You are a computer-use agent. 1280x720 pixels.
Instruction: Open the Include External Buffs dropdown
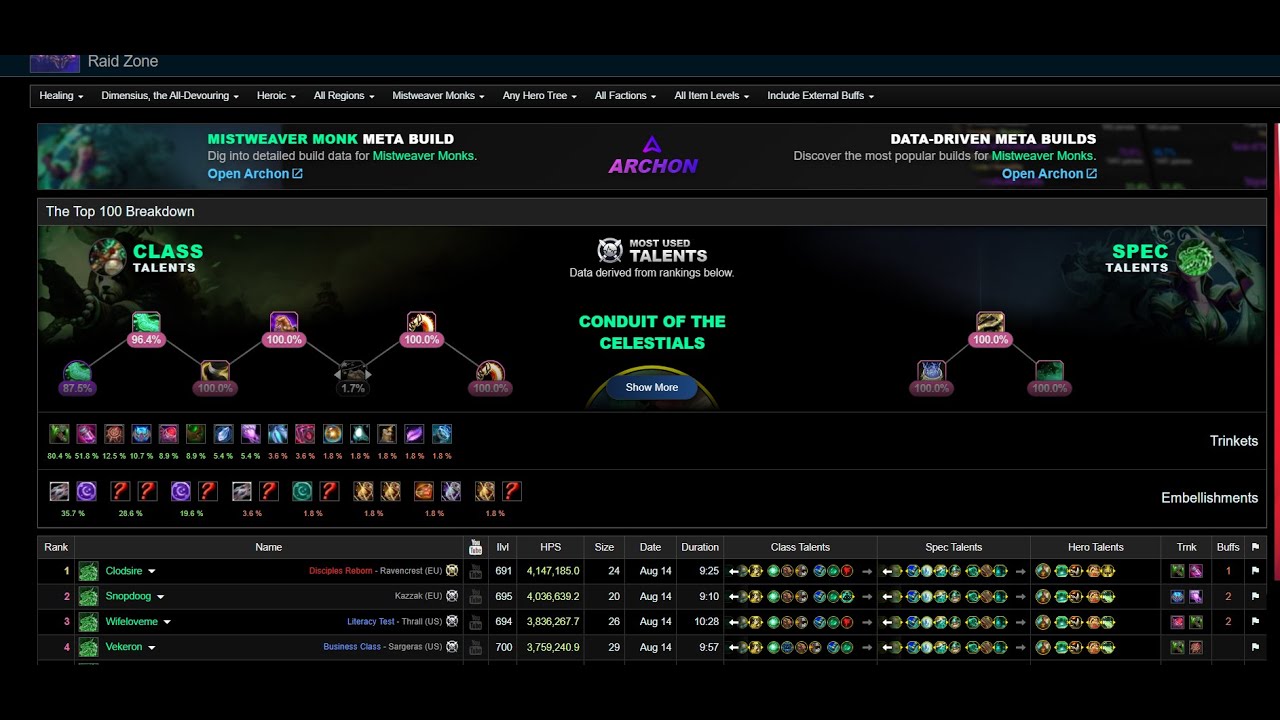(x=821, y=96)
